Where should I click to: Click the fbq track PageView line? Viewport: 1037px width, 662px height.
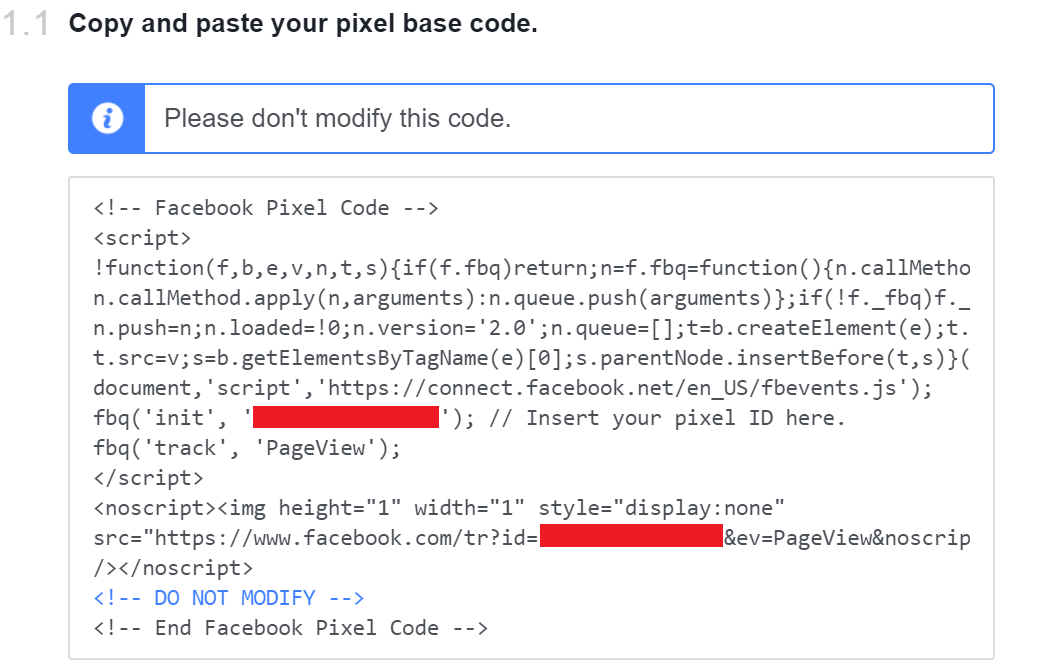[247, 448]
